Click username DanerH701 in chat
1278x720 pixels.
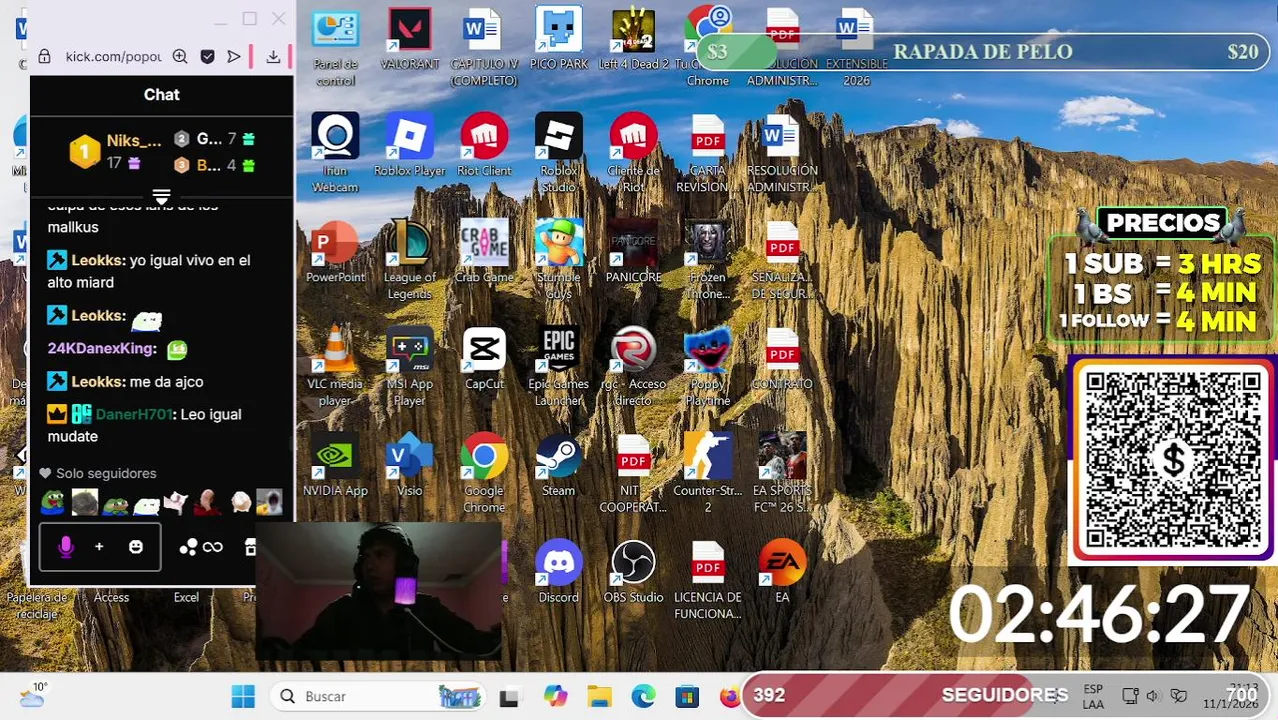pos(134,414)
